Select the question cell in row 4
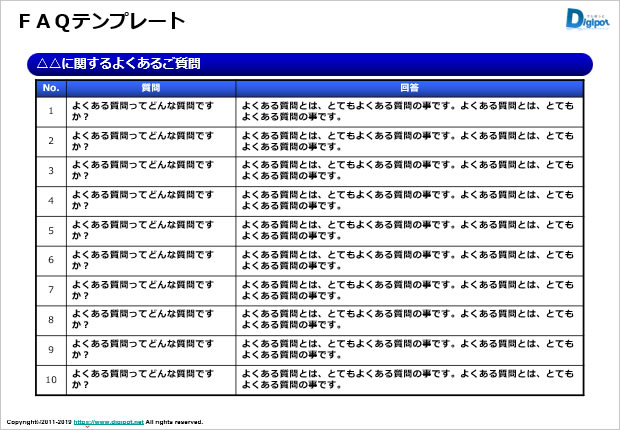Screen dimensions: 620x430 pyautogui.click(x=151, y=201)
